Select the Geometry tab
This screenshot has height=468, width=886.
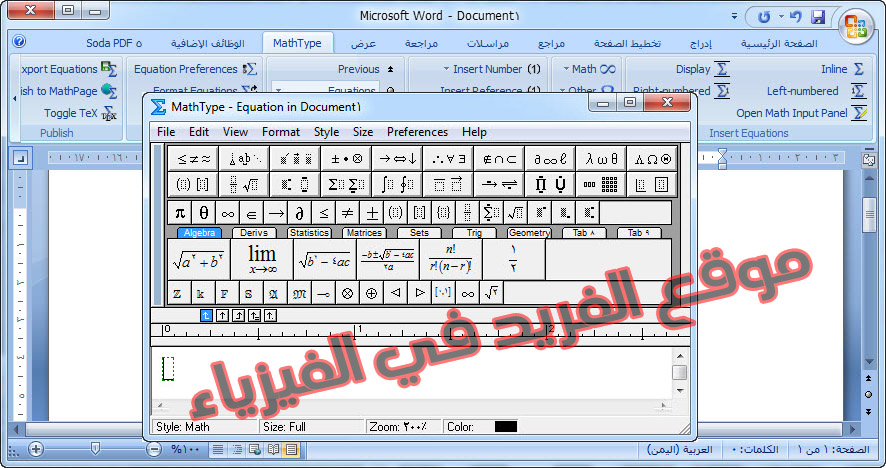(529, 233)
